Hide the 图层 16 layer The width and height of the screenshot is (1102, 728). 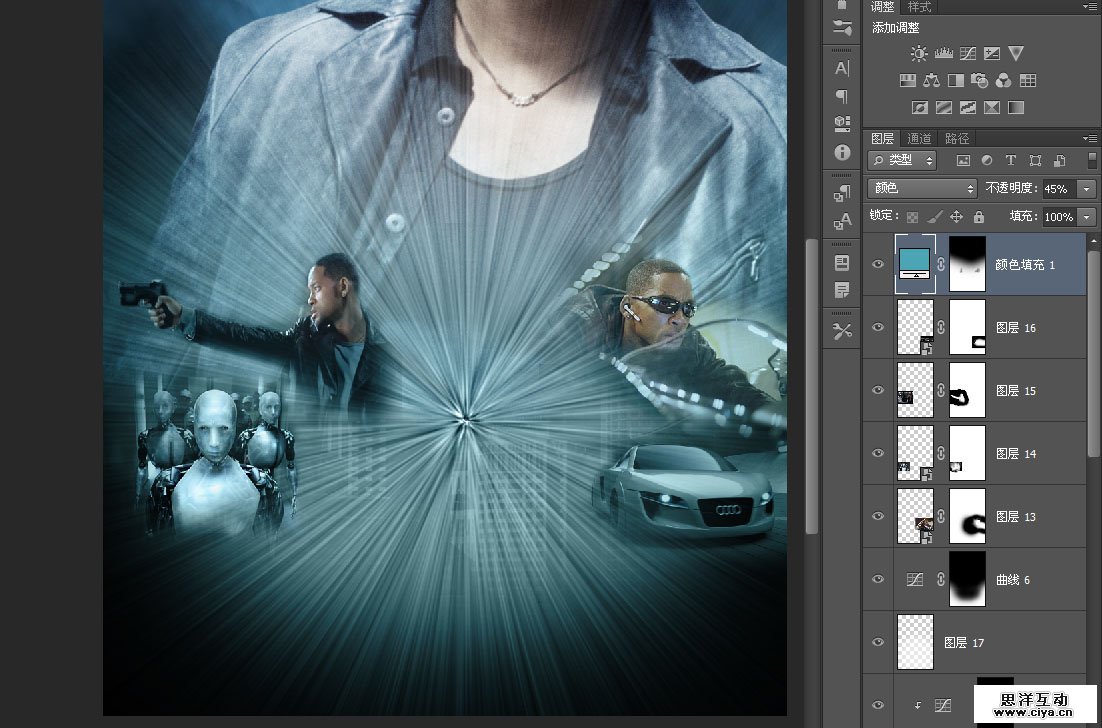click(x=878, y=328)
